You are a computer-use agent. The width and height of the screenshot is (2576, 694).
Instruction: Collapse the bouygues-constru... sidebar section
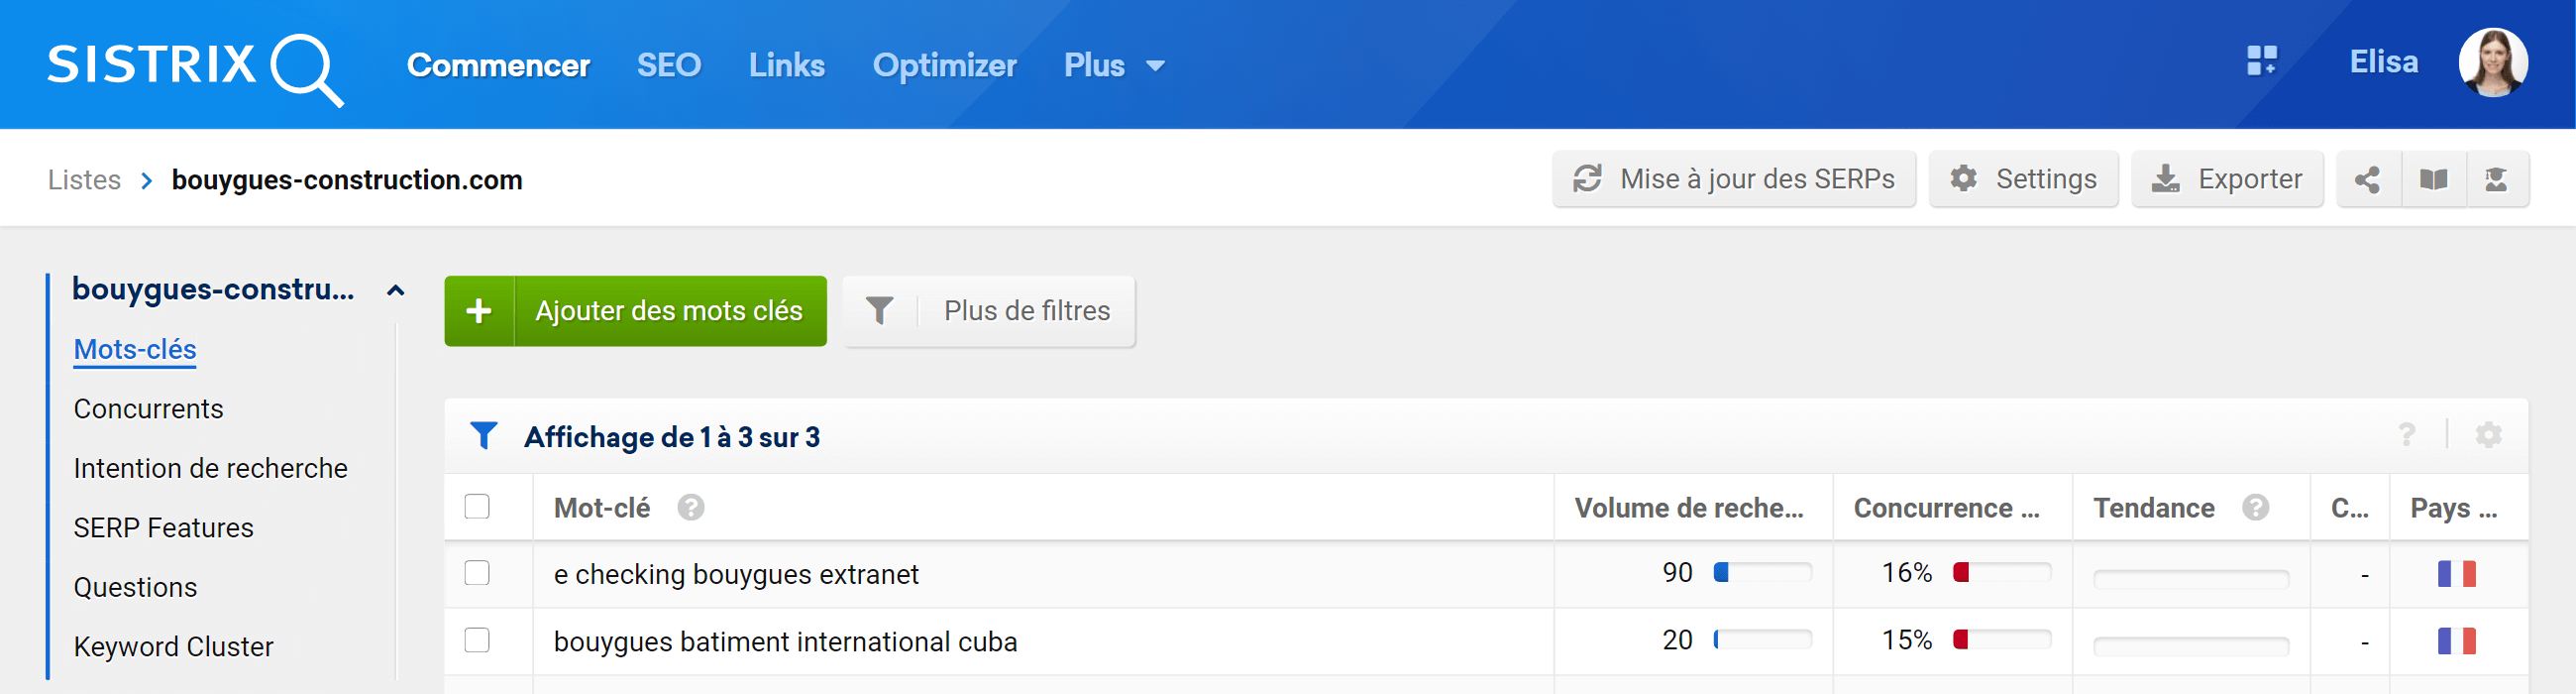coord(396,291)
